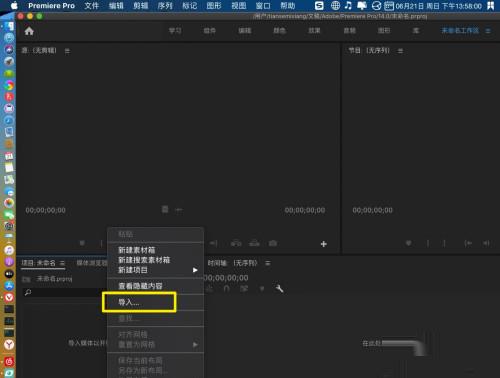Toggle add marker button in timeline toolbar
This screenshot has width=500, height=378.
[x=262, y=289]
